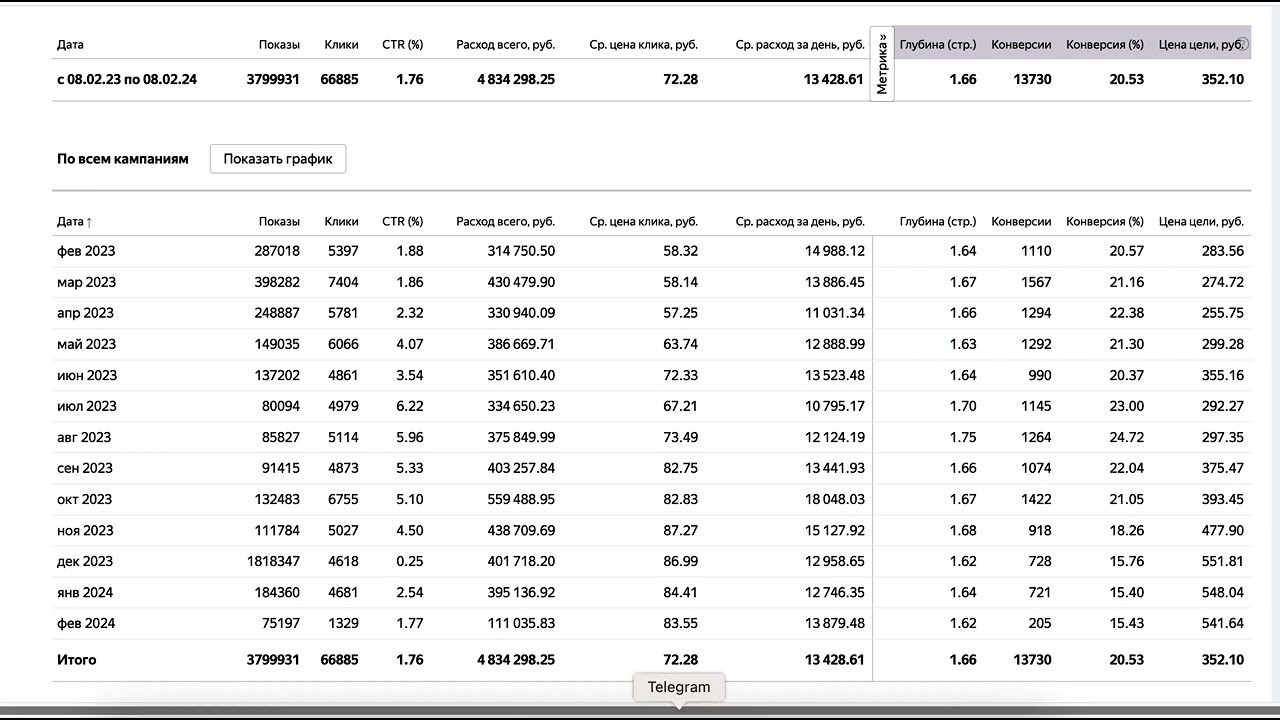Select impressions value 287018 for фев 2023
1280x720 pixels.
[x=277, y=251]
